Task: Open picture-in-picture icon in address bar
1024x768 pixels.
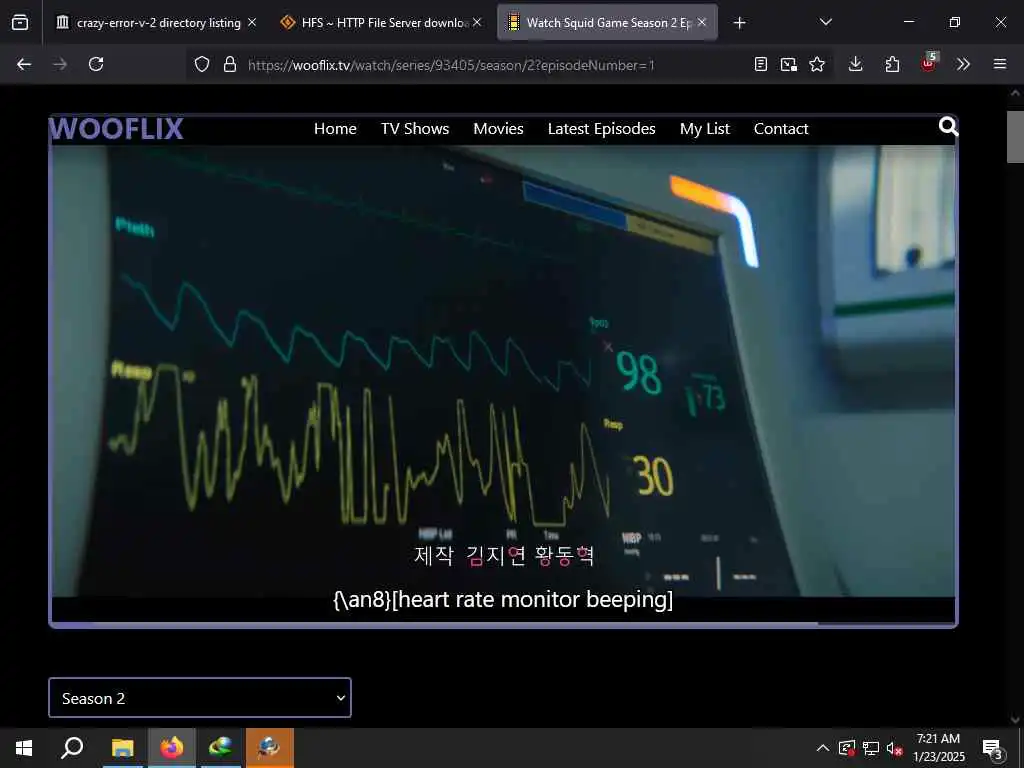Action: [x=788, y=64]
